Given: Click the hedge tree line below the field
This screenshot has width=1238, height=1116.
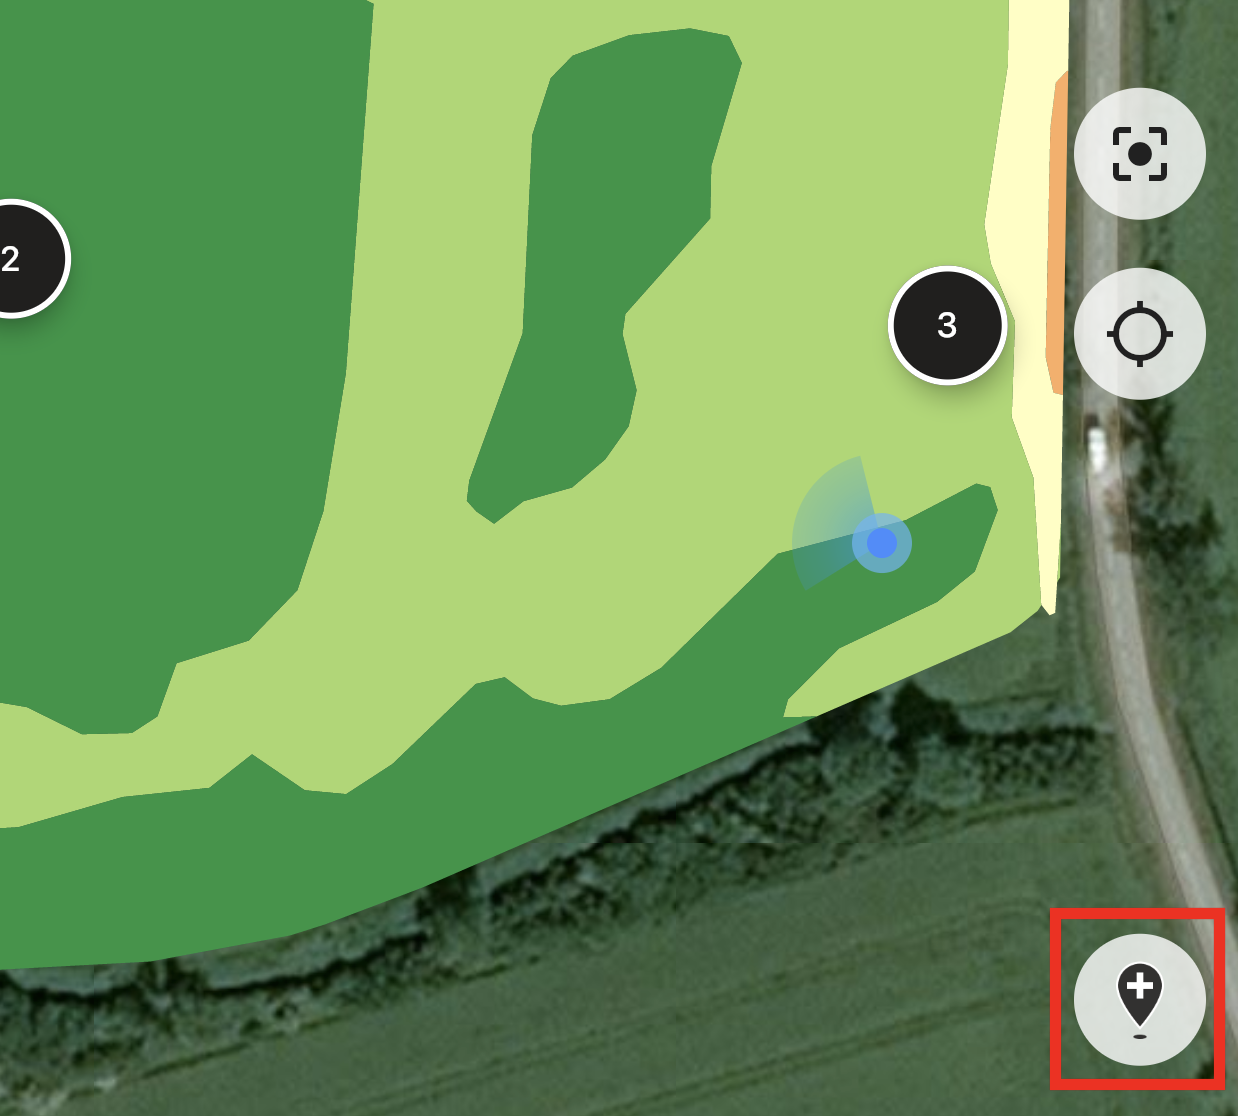Looking at the screenshot, I should (600, 860).
